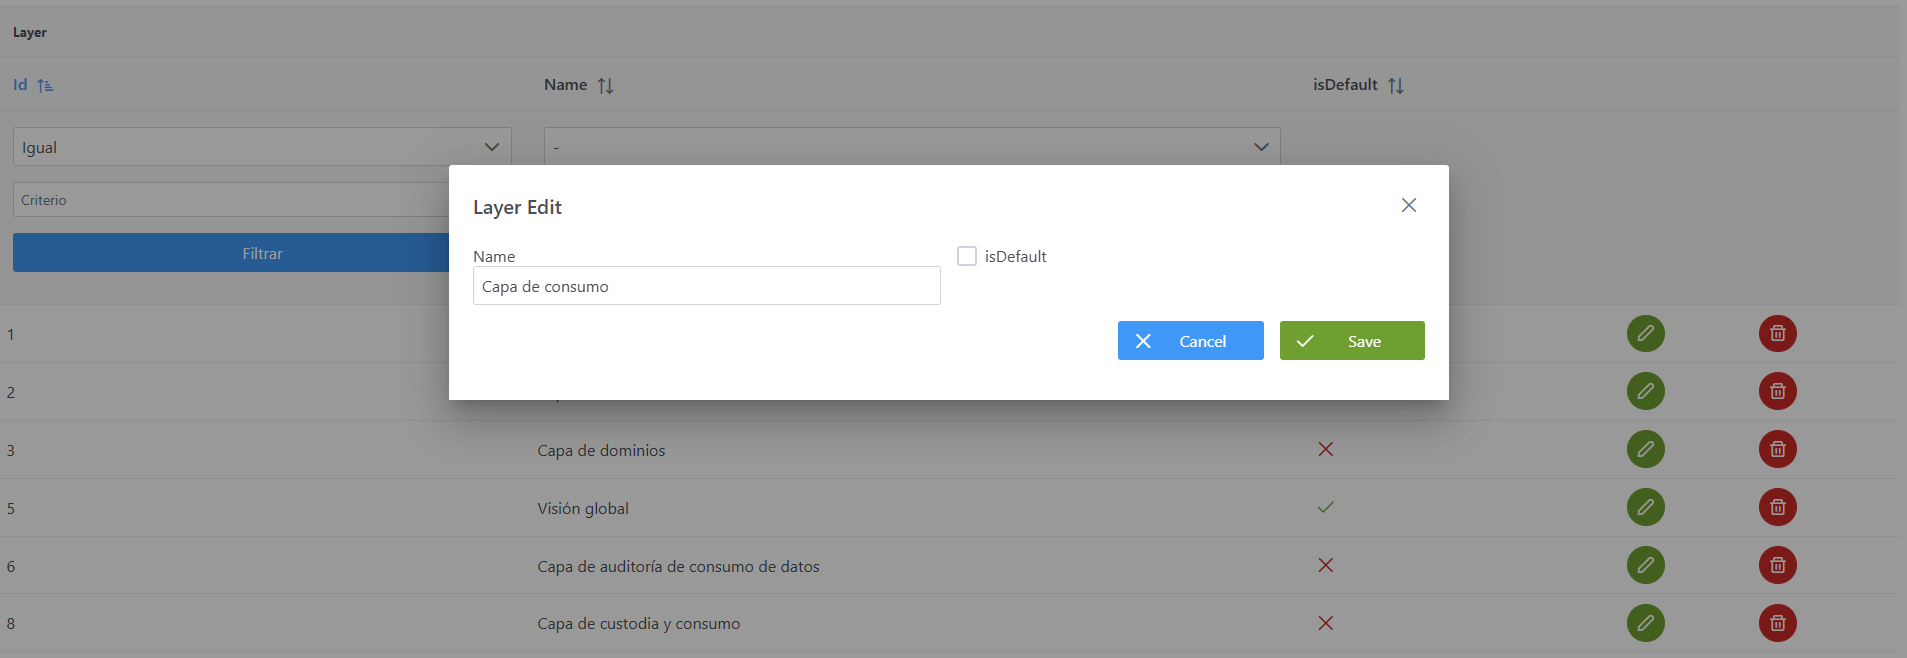
Task: Edit Capa de auditoría de consumo row
Action: 1645,566
